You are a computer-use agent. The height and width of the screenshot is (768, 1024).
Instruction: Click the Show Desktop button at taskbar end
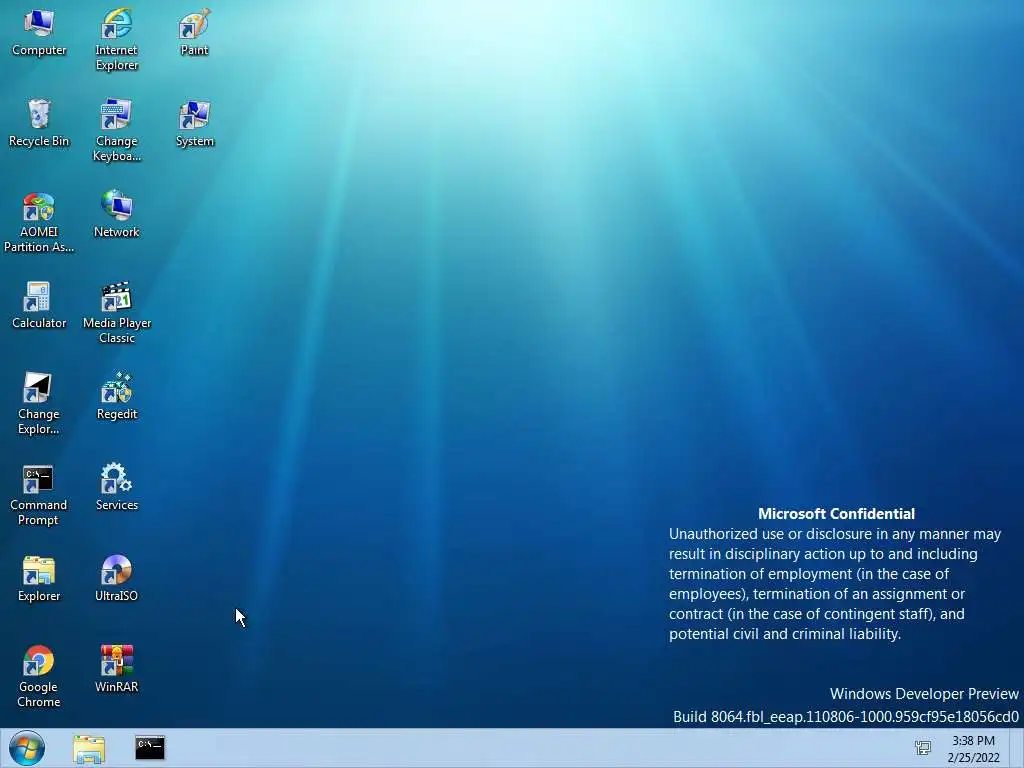click(1017, 748)
